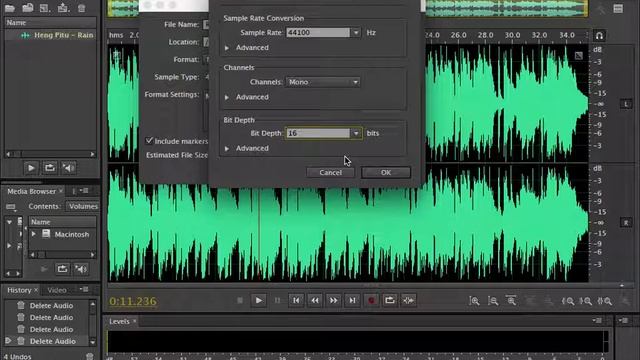The width and height of the screenshot is (640, 360).
Task: Open the Media Browser panel menu icon
Action: point(84,191)
